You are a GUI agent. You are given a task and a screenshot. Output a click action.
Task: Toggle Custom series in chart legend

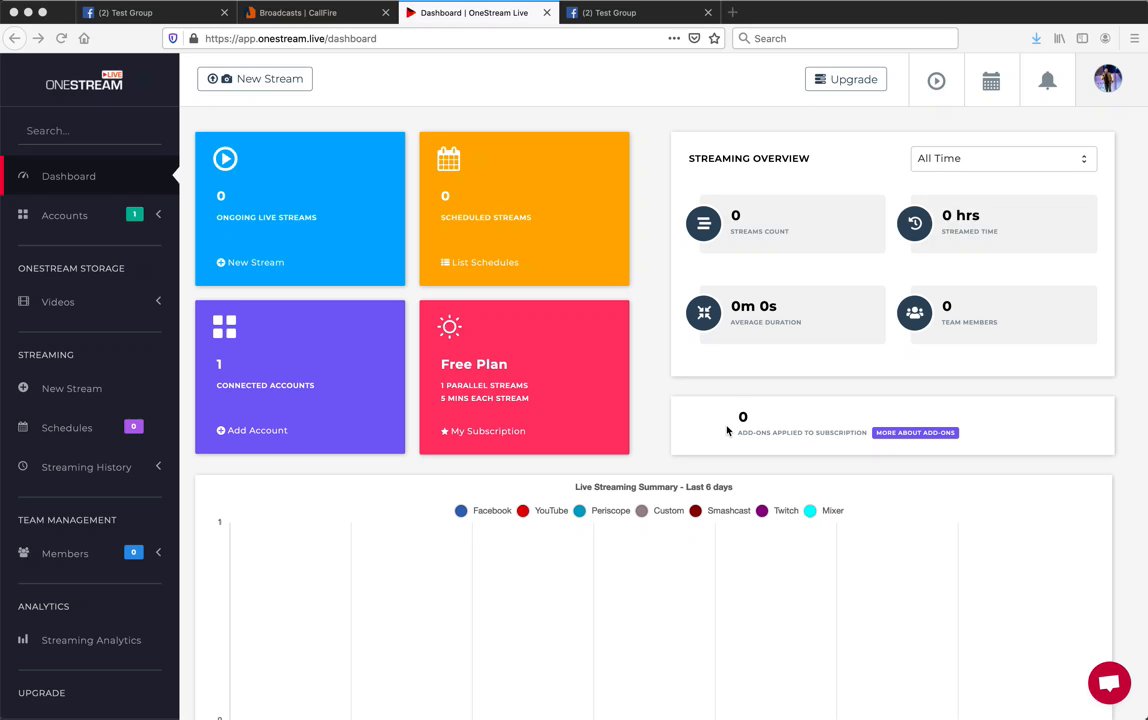(x=660, y=511)
